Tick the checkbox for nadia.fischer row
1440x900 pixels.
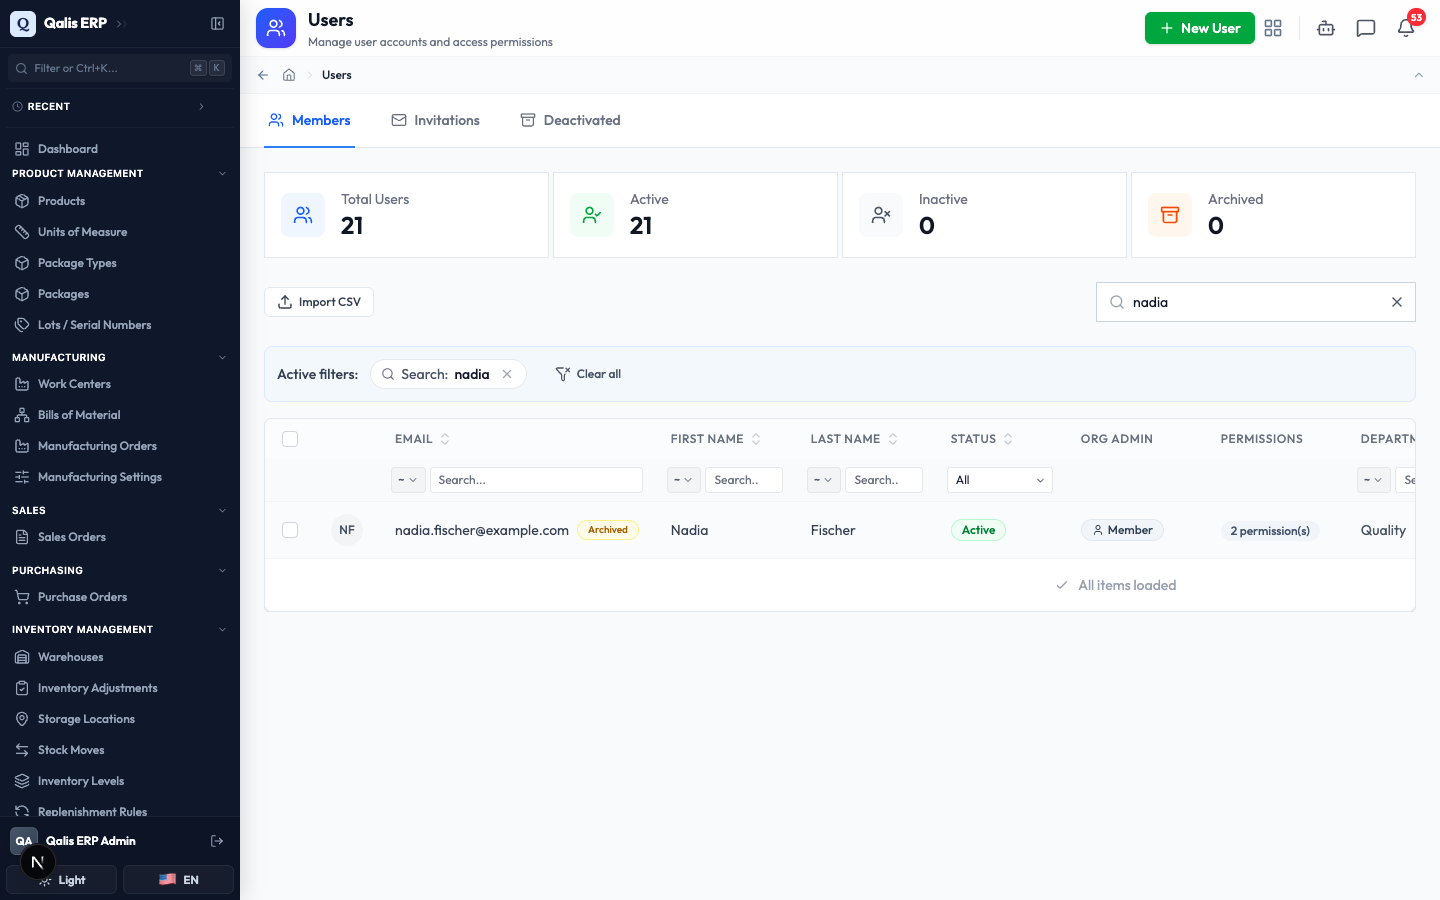(x=290, y=530)
